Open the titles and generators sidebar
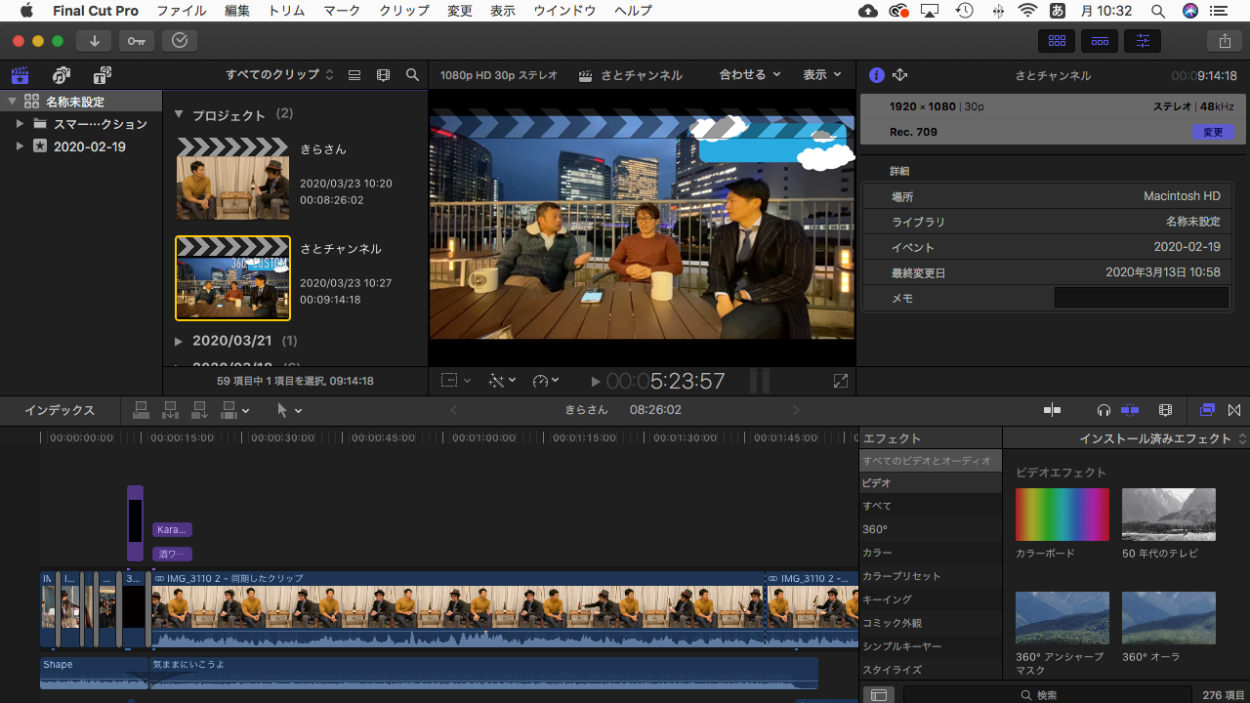The width and height of the screenshot is (1250, 703). point(102,75)
